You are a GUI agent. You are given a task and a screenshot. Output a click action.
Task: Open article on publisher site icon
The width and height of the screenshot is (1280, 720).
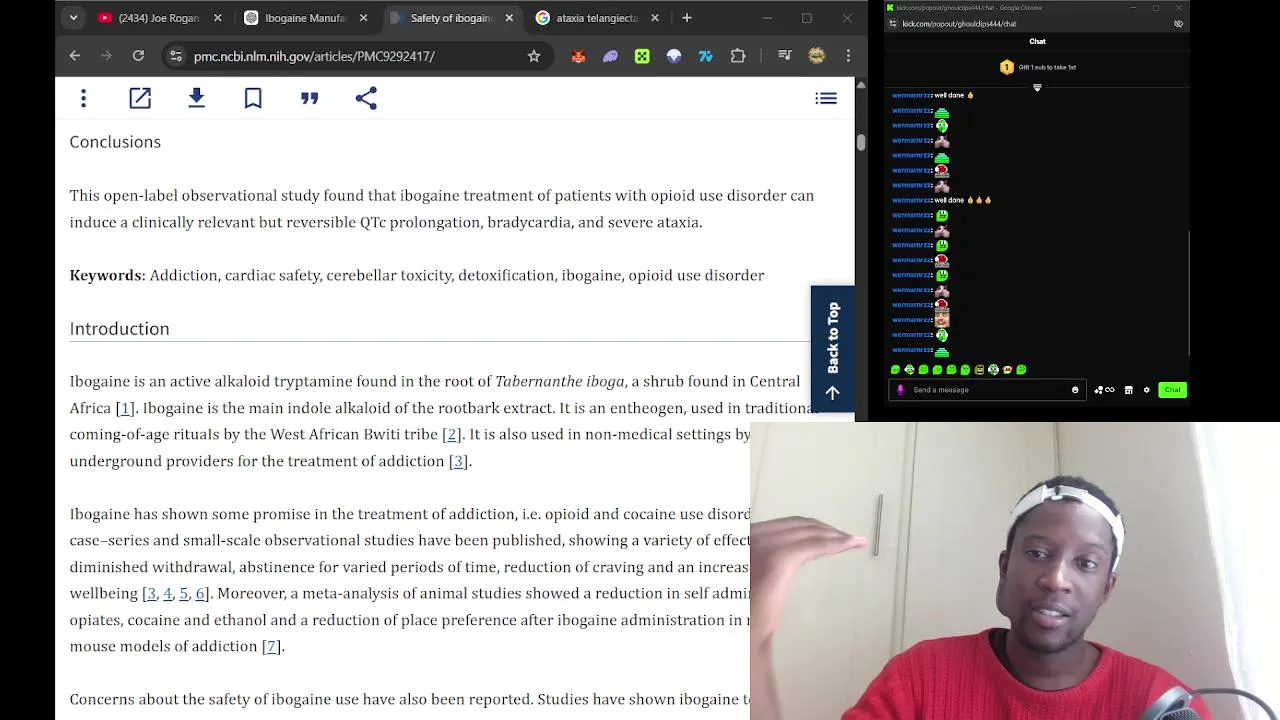140,98
